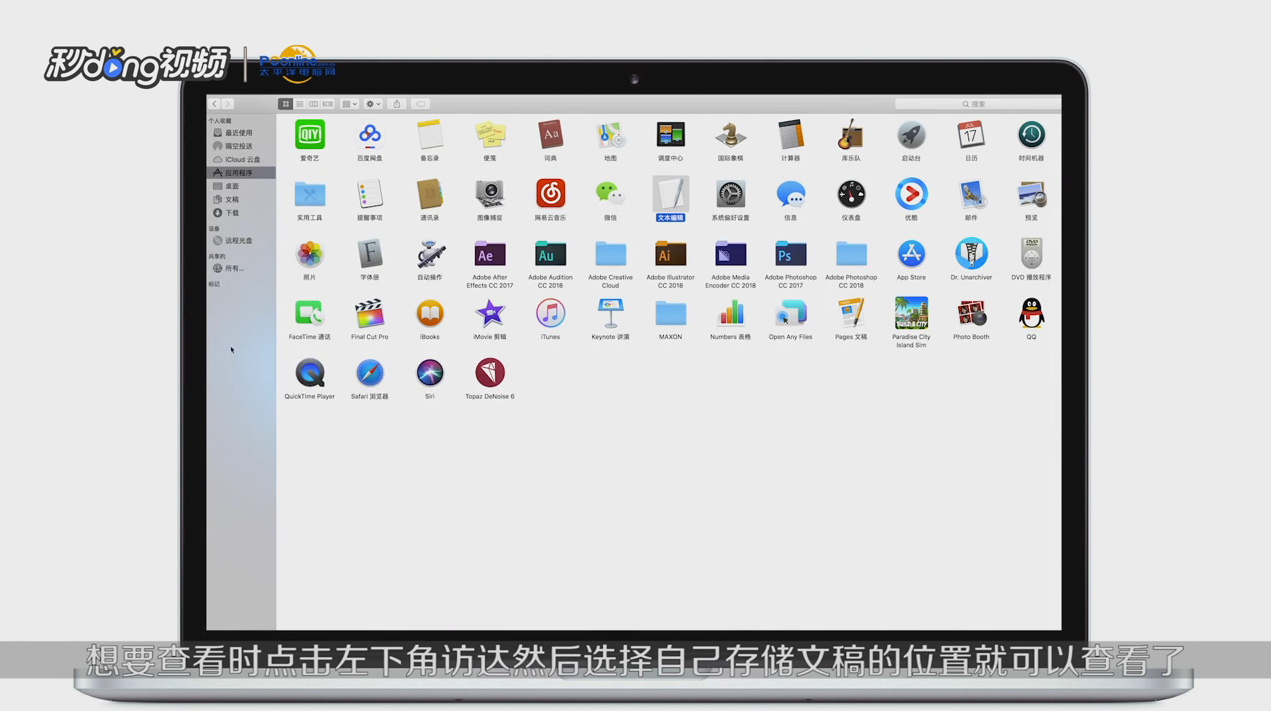The width and height of the screenshot is (1271, 711).
Task: Switch Finder to column view
Action: pos(313,104)
